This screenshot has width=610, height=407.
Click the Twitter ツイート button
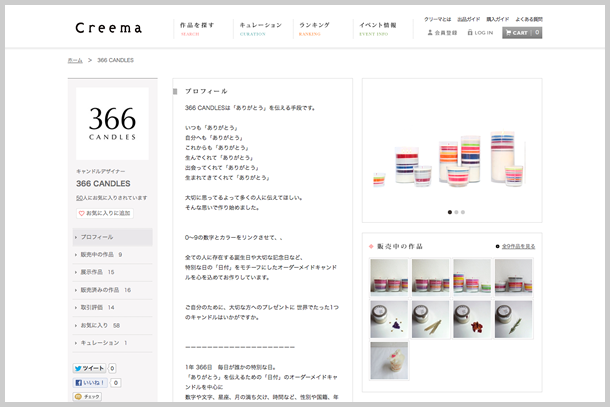(x=89, y=368)
